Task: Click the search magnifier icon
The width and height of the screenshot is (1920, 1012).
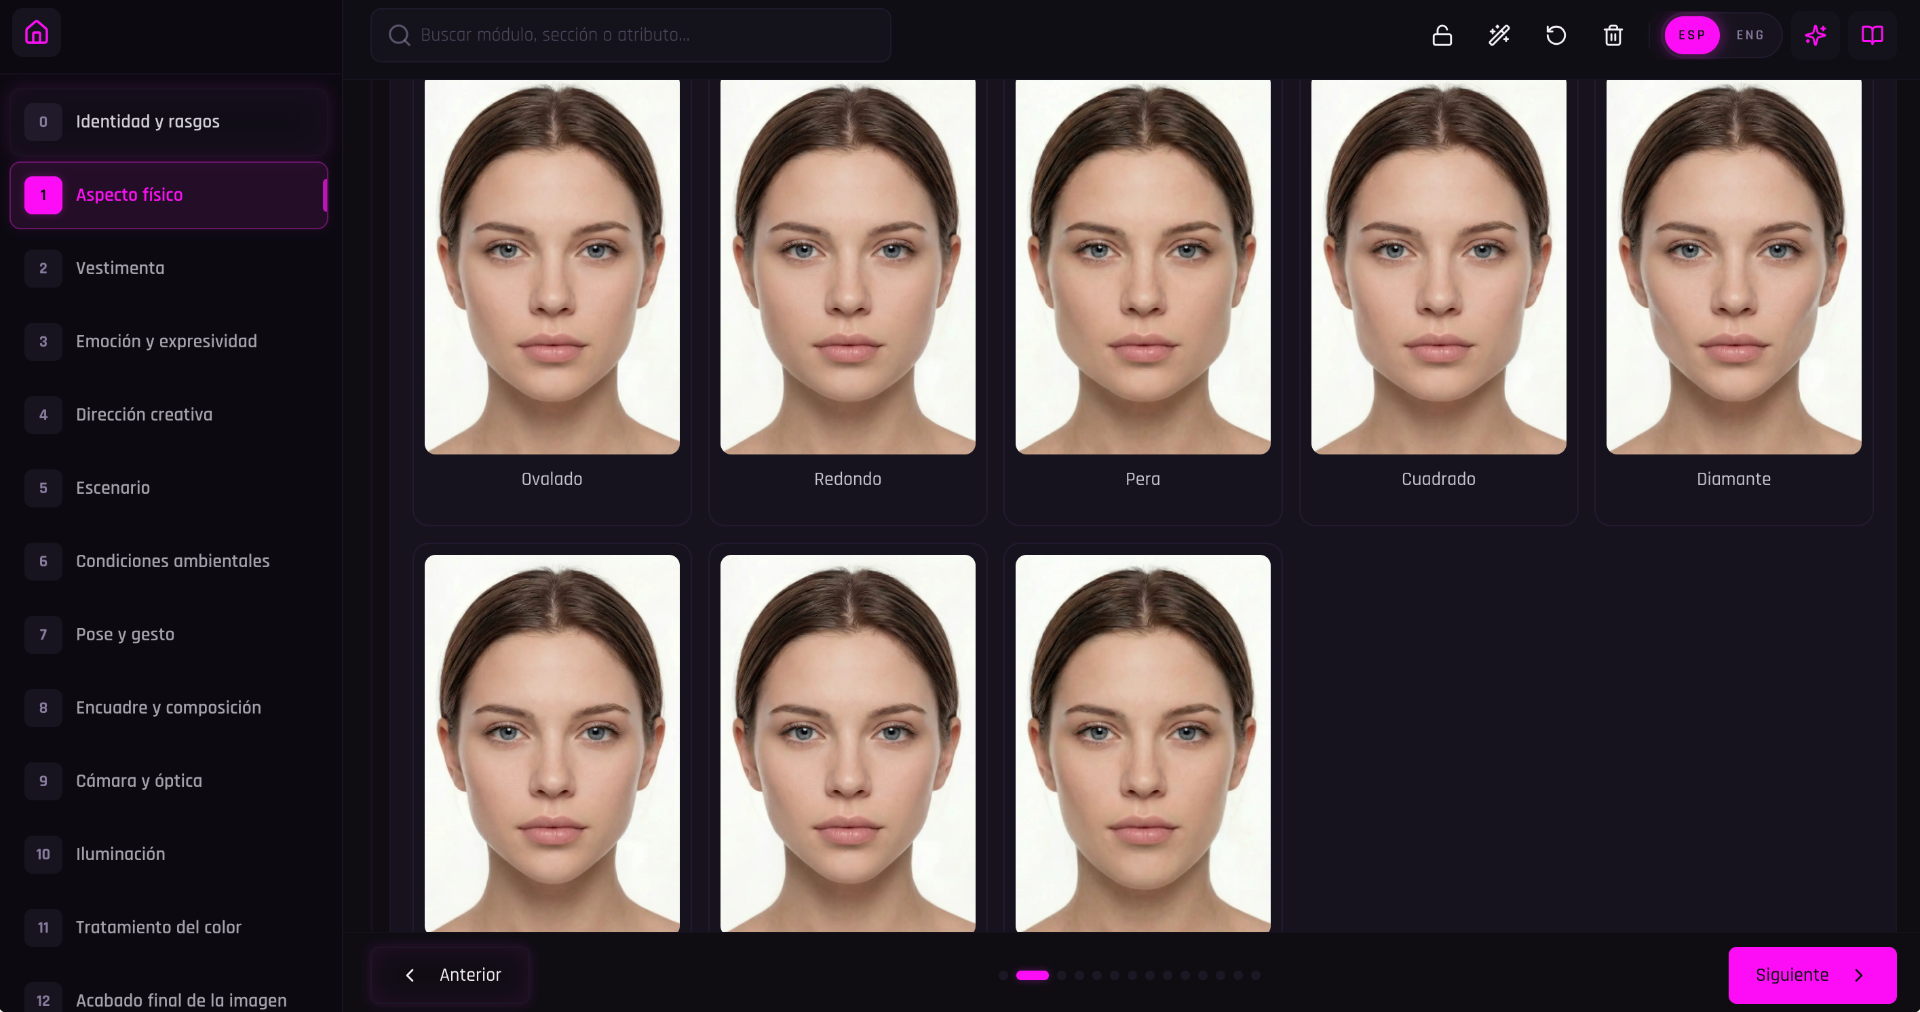Action: pos(399,35)
